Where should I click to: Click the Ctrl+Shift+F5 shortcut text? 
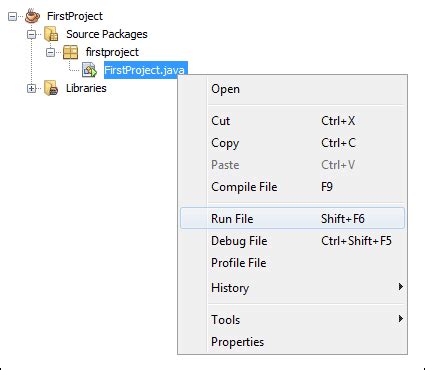point(356,241)
